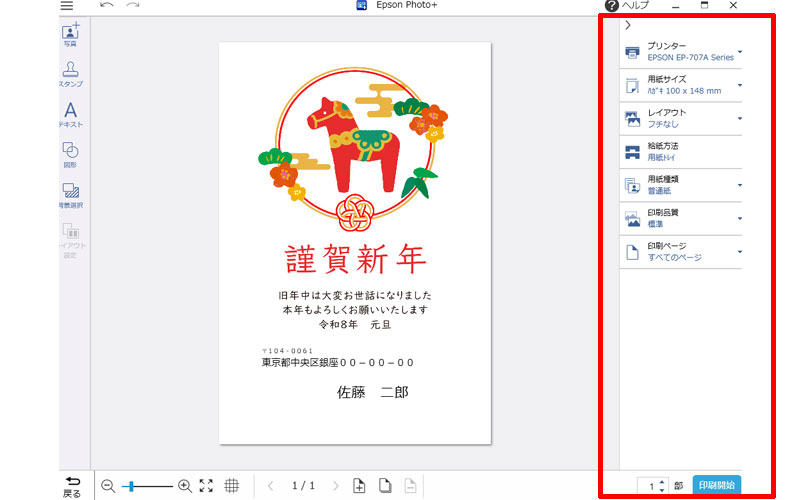Select the Stamp (スタンプ) tool
This screenshot has width=800, height=500.
(70, 74)
